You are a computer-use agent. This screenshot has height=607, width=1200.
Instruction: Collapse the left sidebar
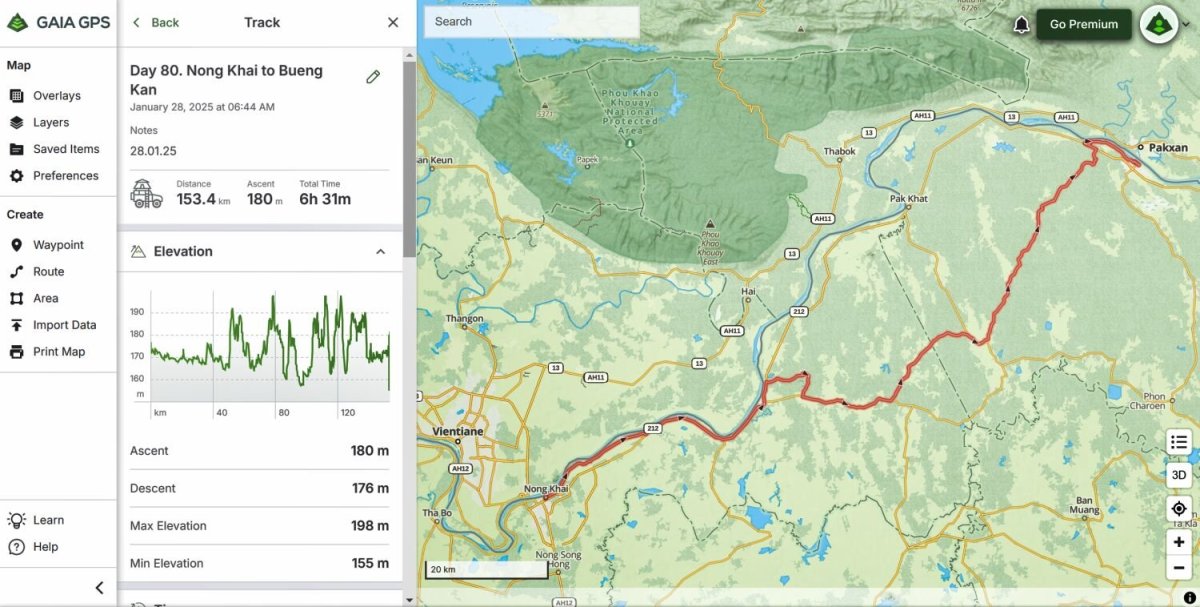pyautogui.click(x=98, y=587)
